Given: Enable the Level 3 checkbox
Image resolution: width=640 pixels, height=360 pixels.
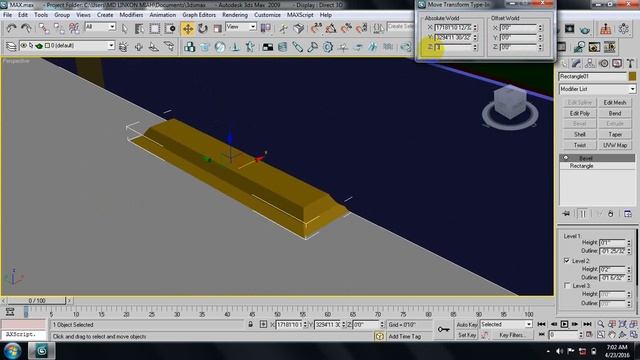Looking at the screenshot, I should tap(567, 285).
